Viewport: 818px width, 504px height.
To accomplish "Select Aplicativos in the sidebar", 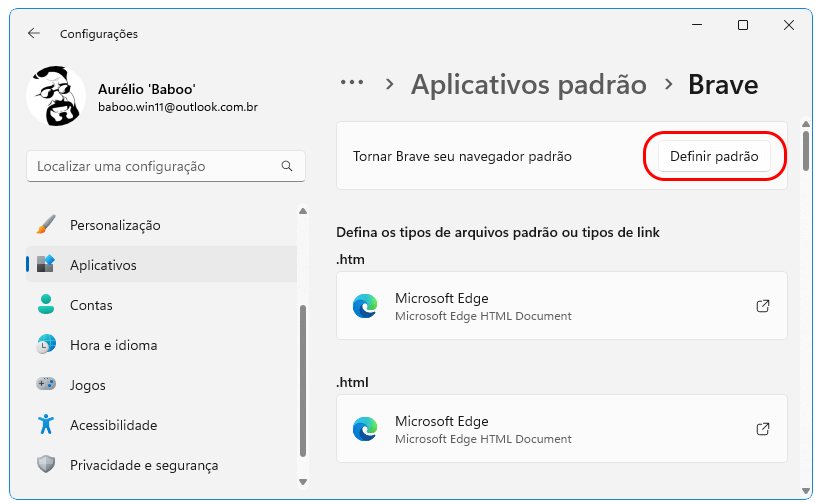I will coord(103,265).
